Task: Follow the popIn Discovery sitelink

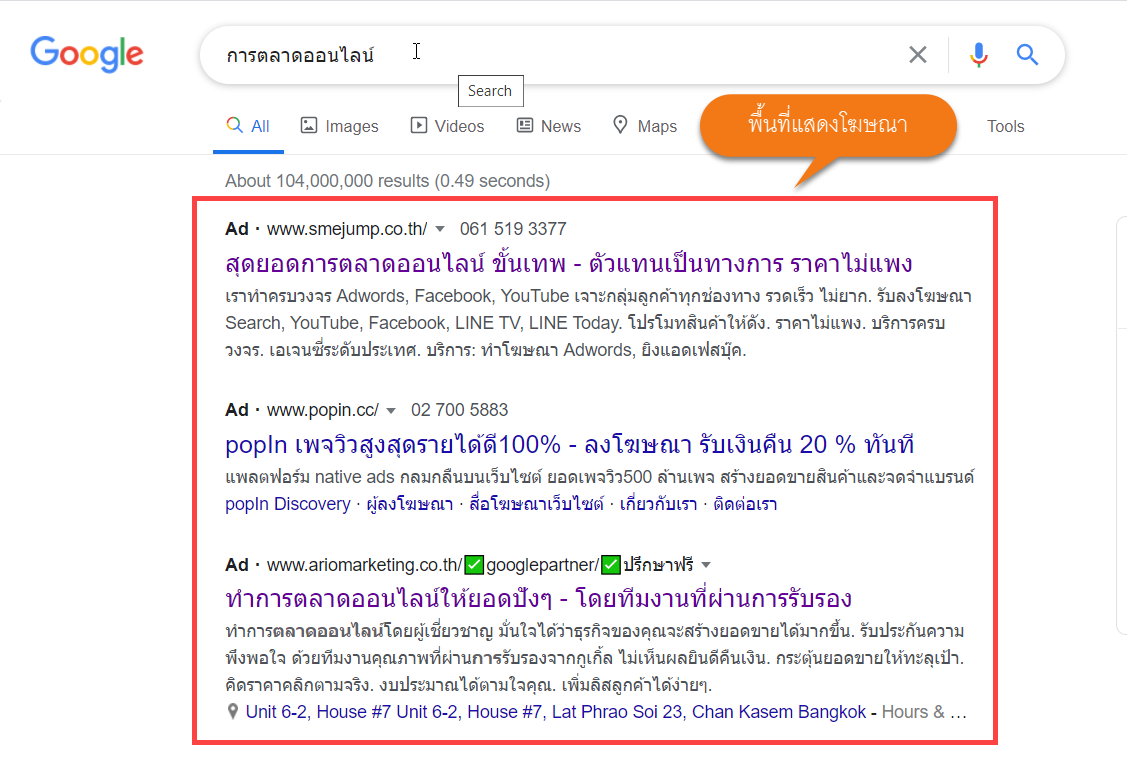Action: [288, 504]
